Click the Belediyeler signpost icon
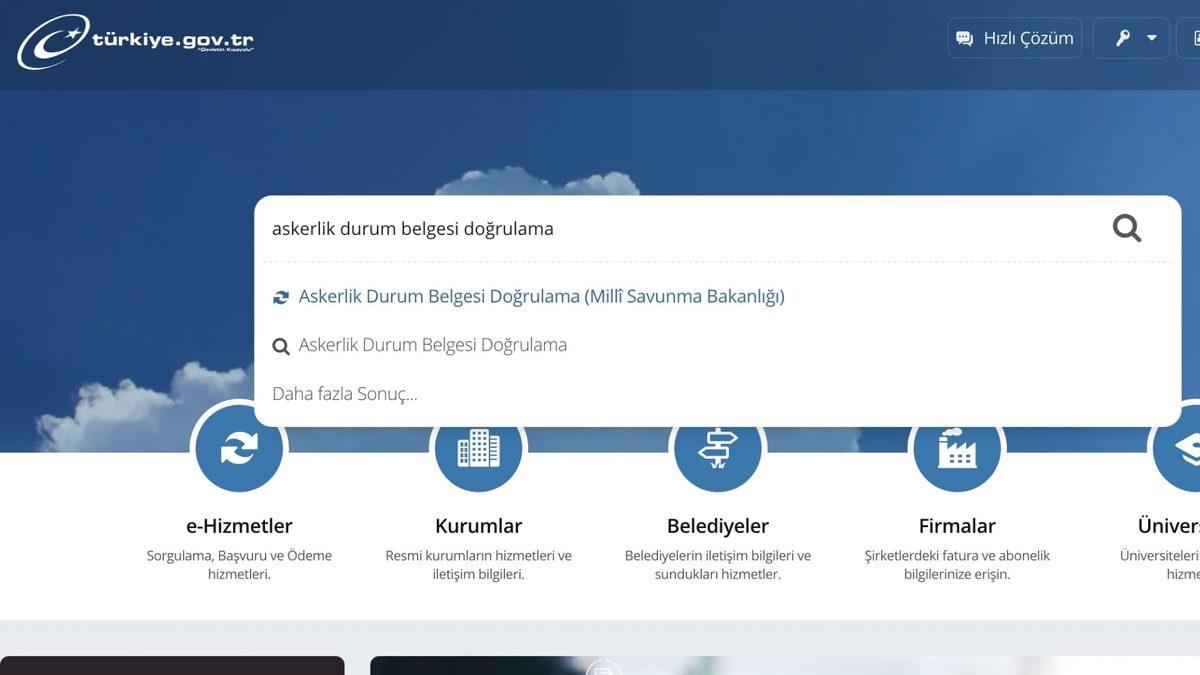Image resolution: width=1200 pixels, height=675 pixels. coord(718,447)
